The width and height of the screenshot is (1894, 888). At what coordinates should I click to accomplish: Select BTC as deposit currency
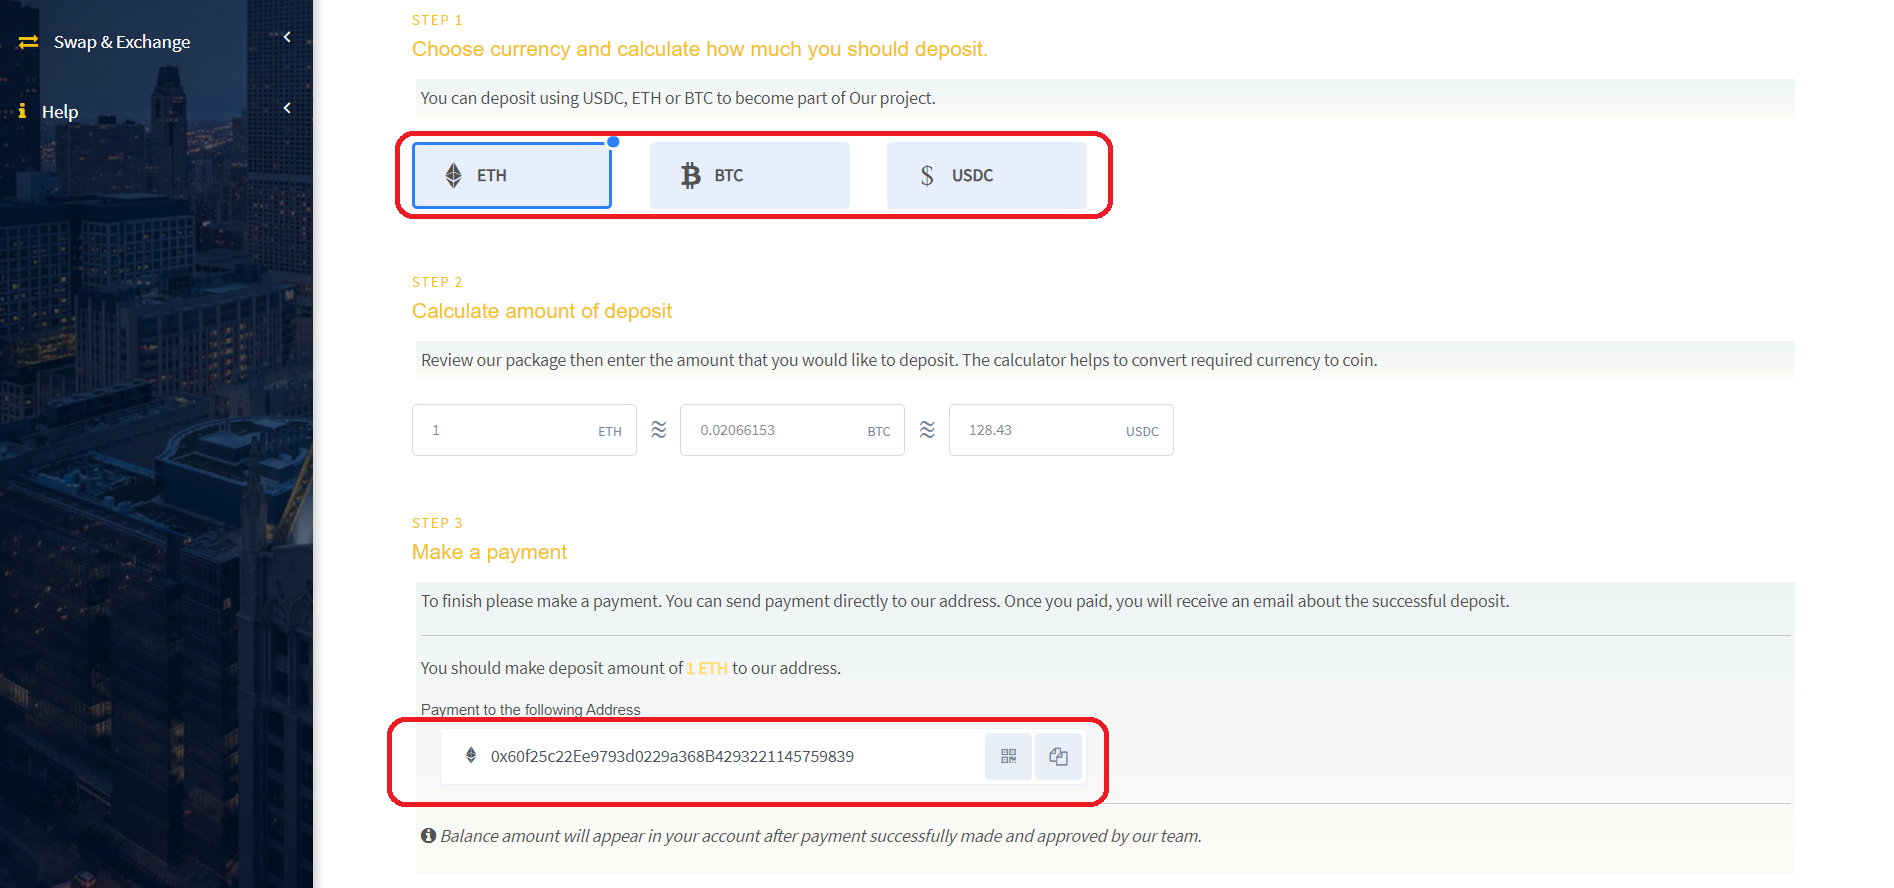[x=749, y=175]
